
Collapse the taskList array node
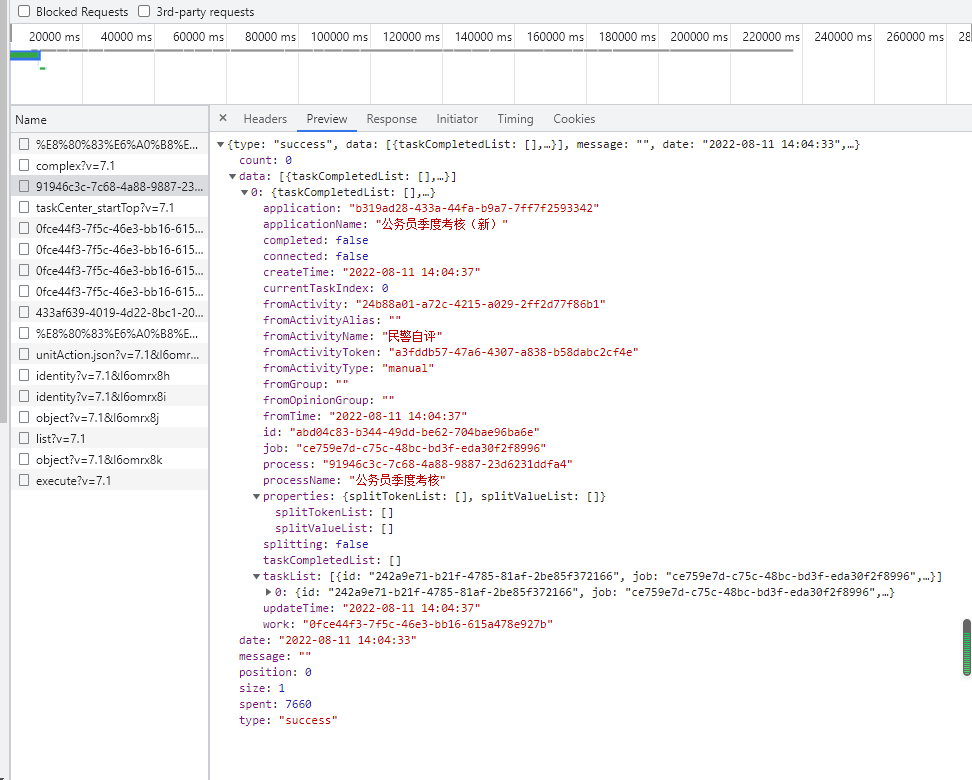pyautogui.click(x=257, y=577)
